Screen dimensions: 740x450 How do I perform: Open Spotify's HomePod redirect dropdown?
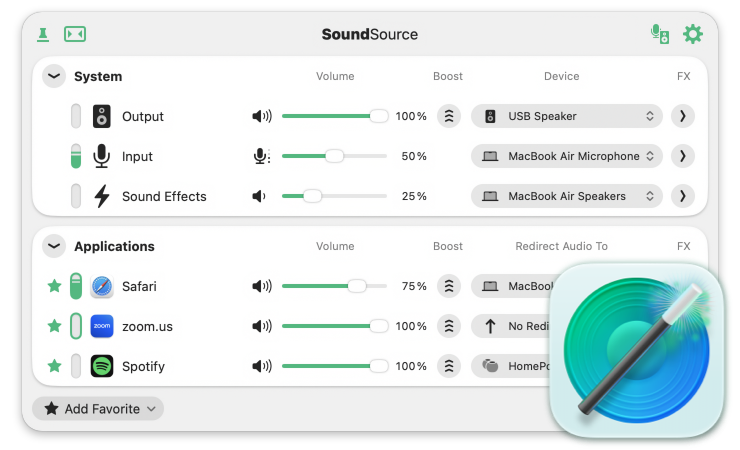512,366
